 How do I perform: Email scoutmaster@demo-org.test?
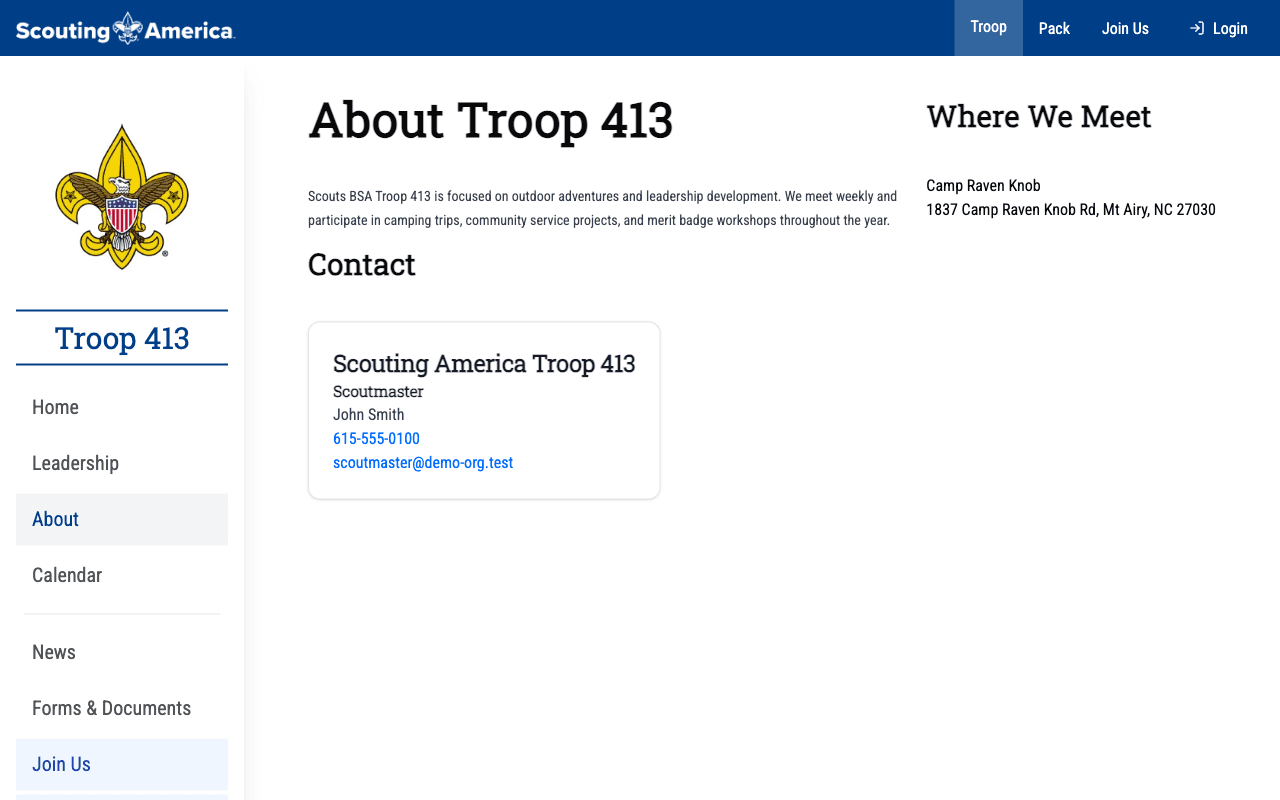pyautogui.click(x=423, y=463)
